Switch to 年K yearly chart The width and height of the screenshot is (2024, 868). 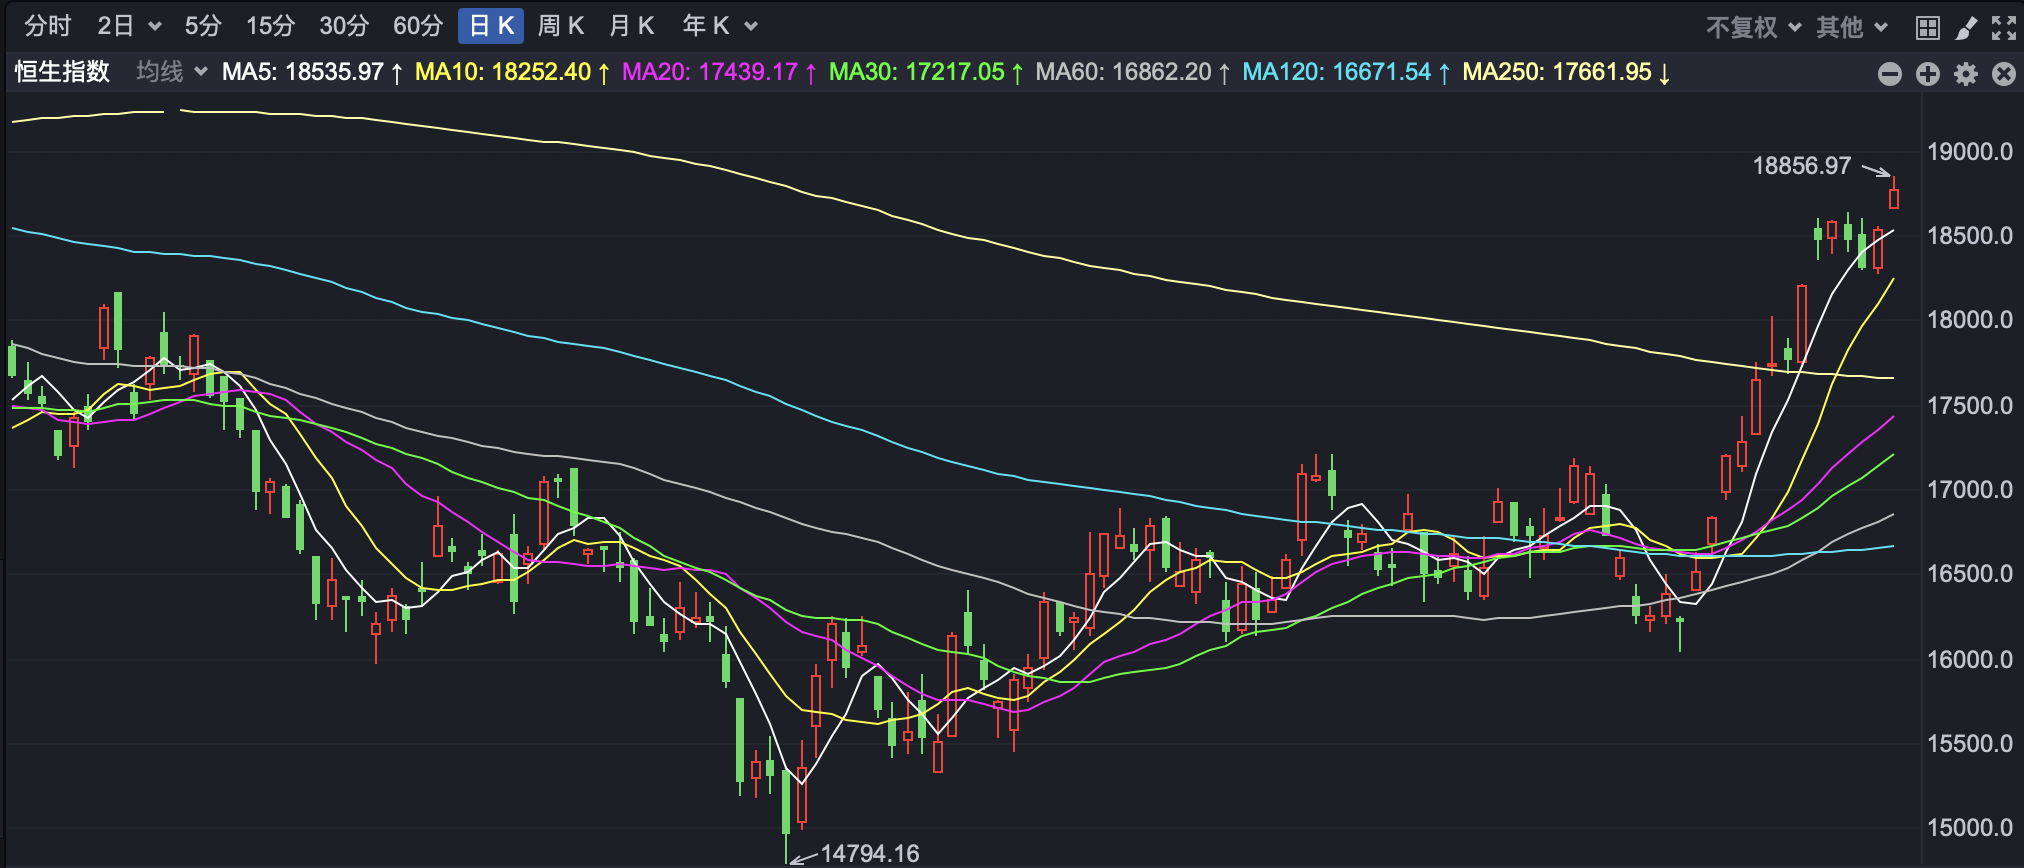(x=707, y=26)
